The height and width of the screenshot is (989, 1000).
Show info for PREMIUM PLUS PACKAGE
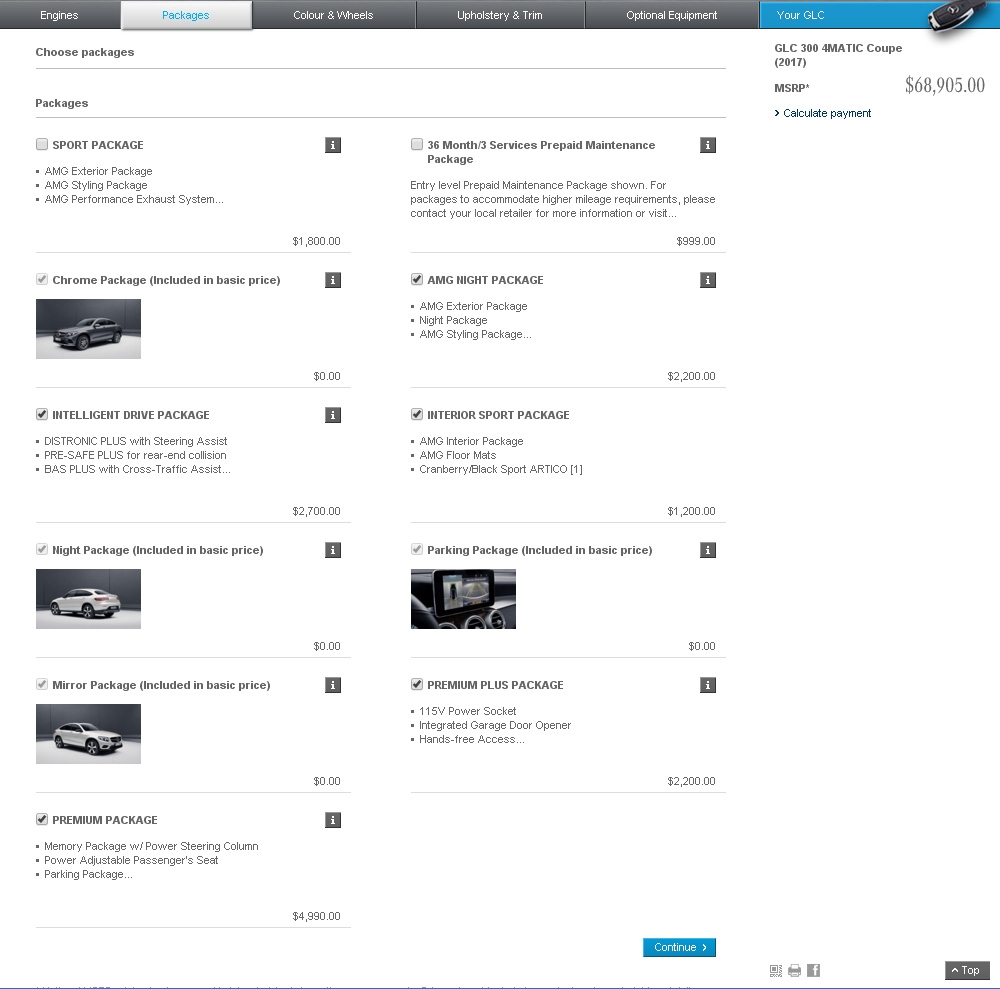point(707,685)
